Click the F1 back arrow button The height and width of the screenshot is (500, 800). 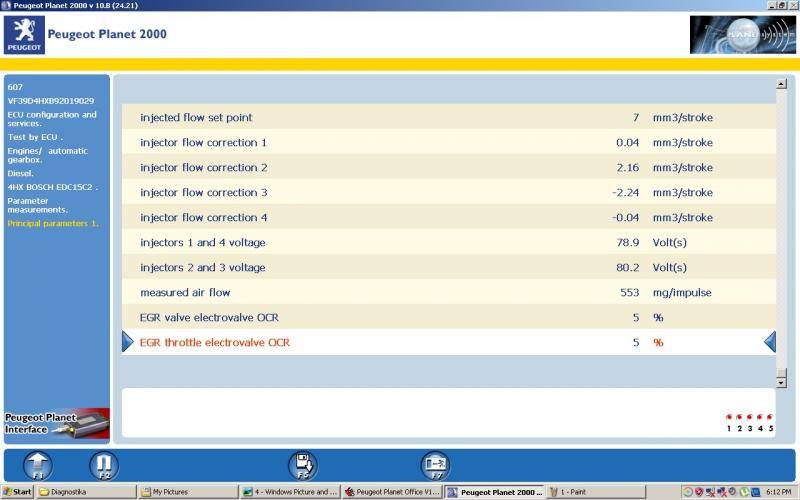[x=37, y=465]
